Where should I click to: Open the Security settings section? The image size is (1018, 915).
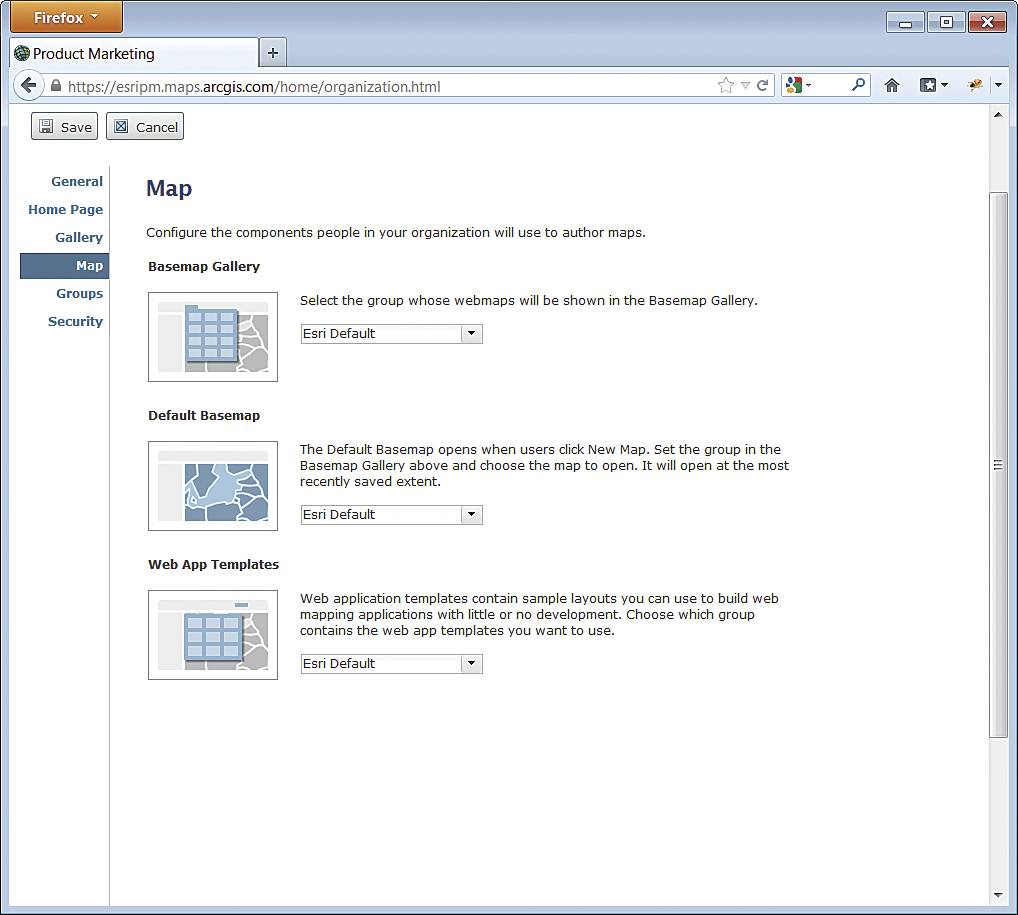[75, 321]
